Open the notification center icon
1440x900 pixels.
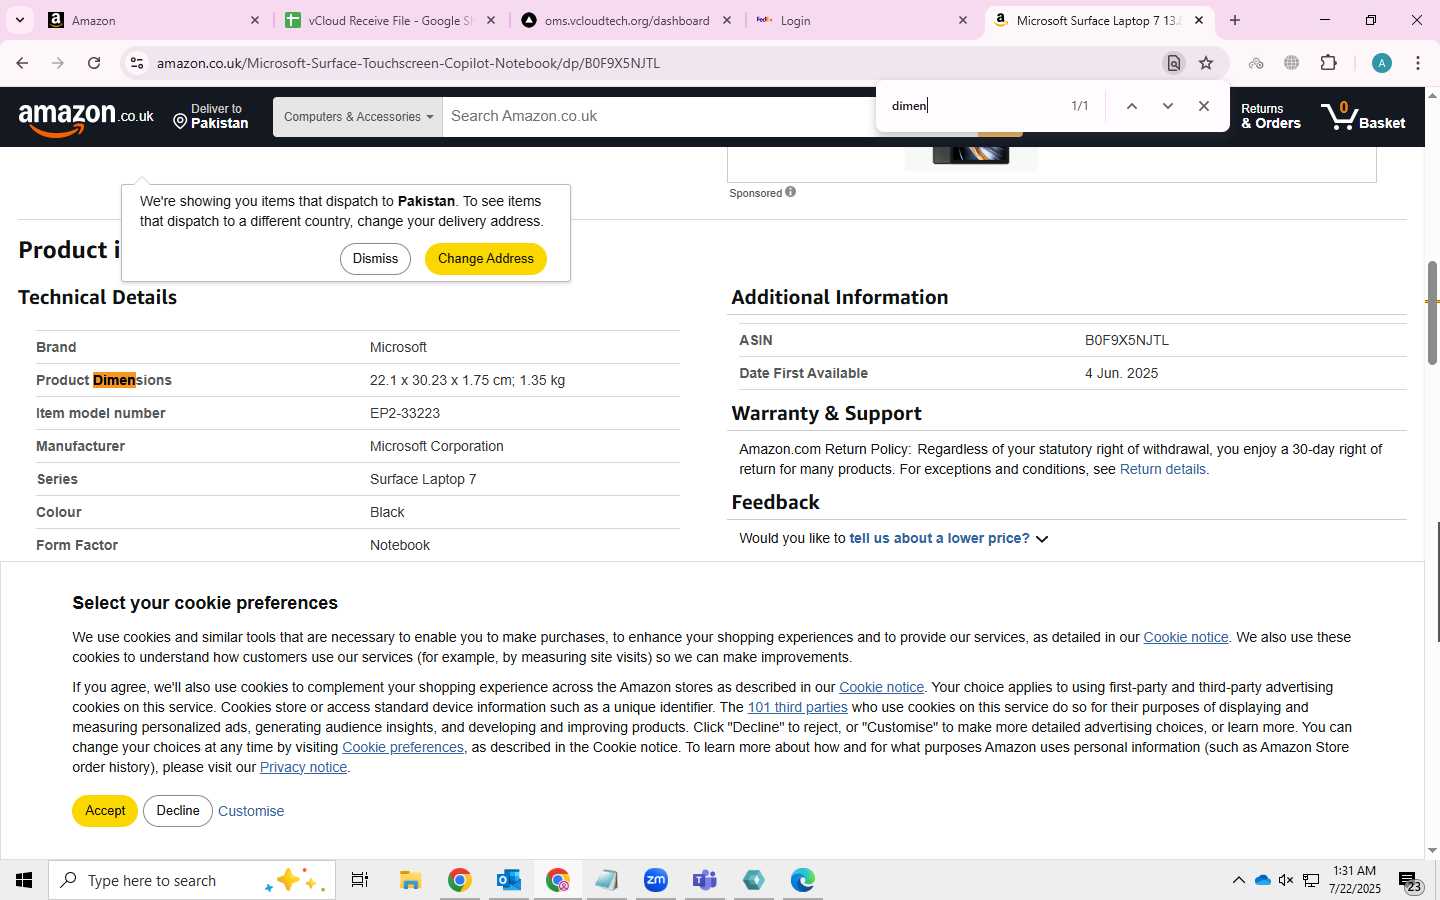pos(1410,882)
